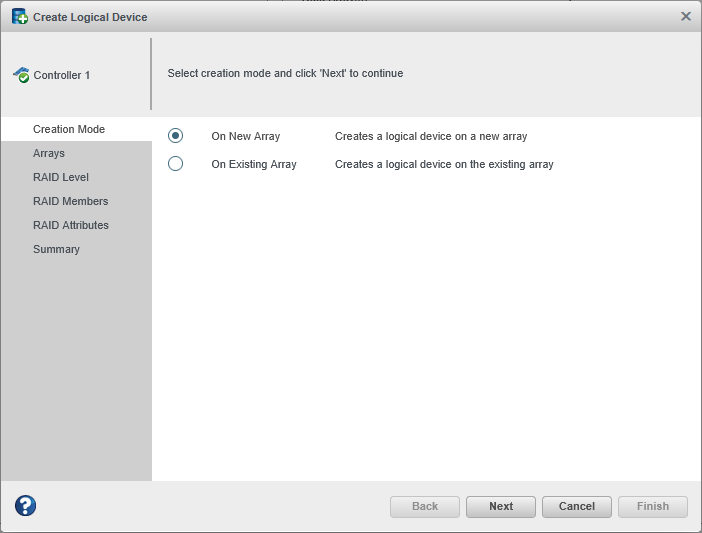Click the Create Logical Device title icon
Screen dimensions: 702x533
19,17
